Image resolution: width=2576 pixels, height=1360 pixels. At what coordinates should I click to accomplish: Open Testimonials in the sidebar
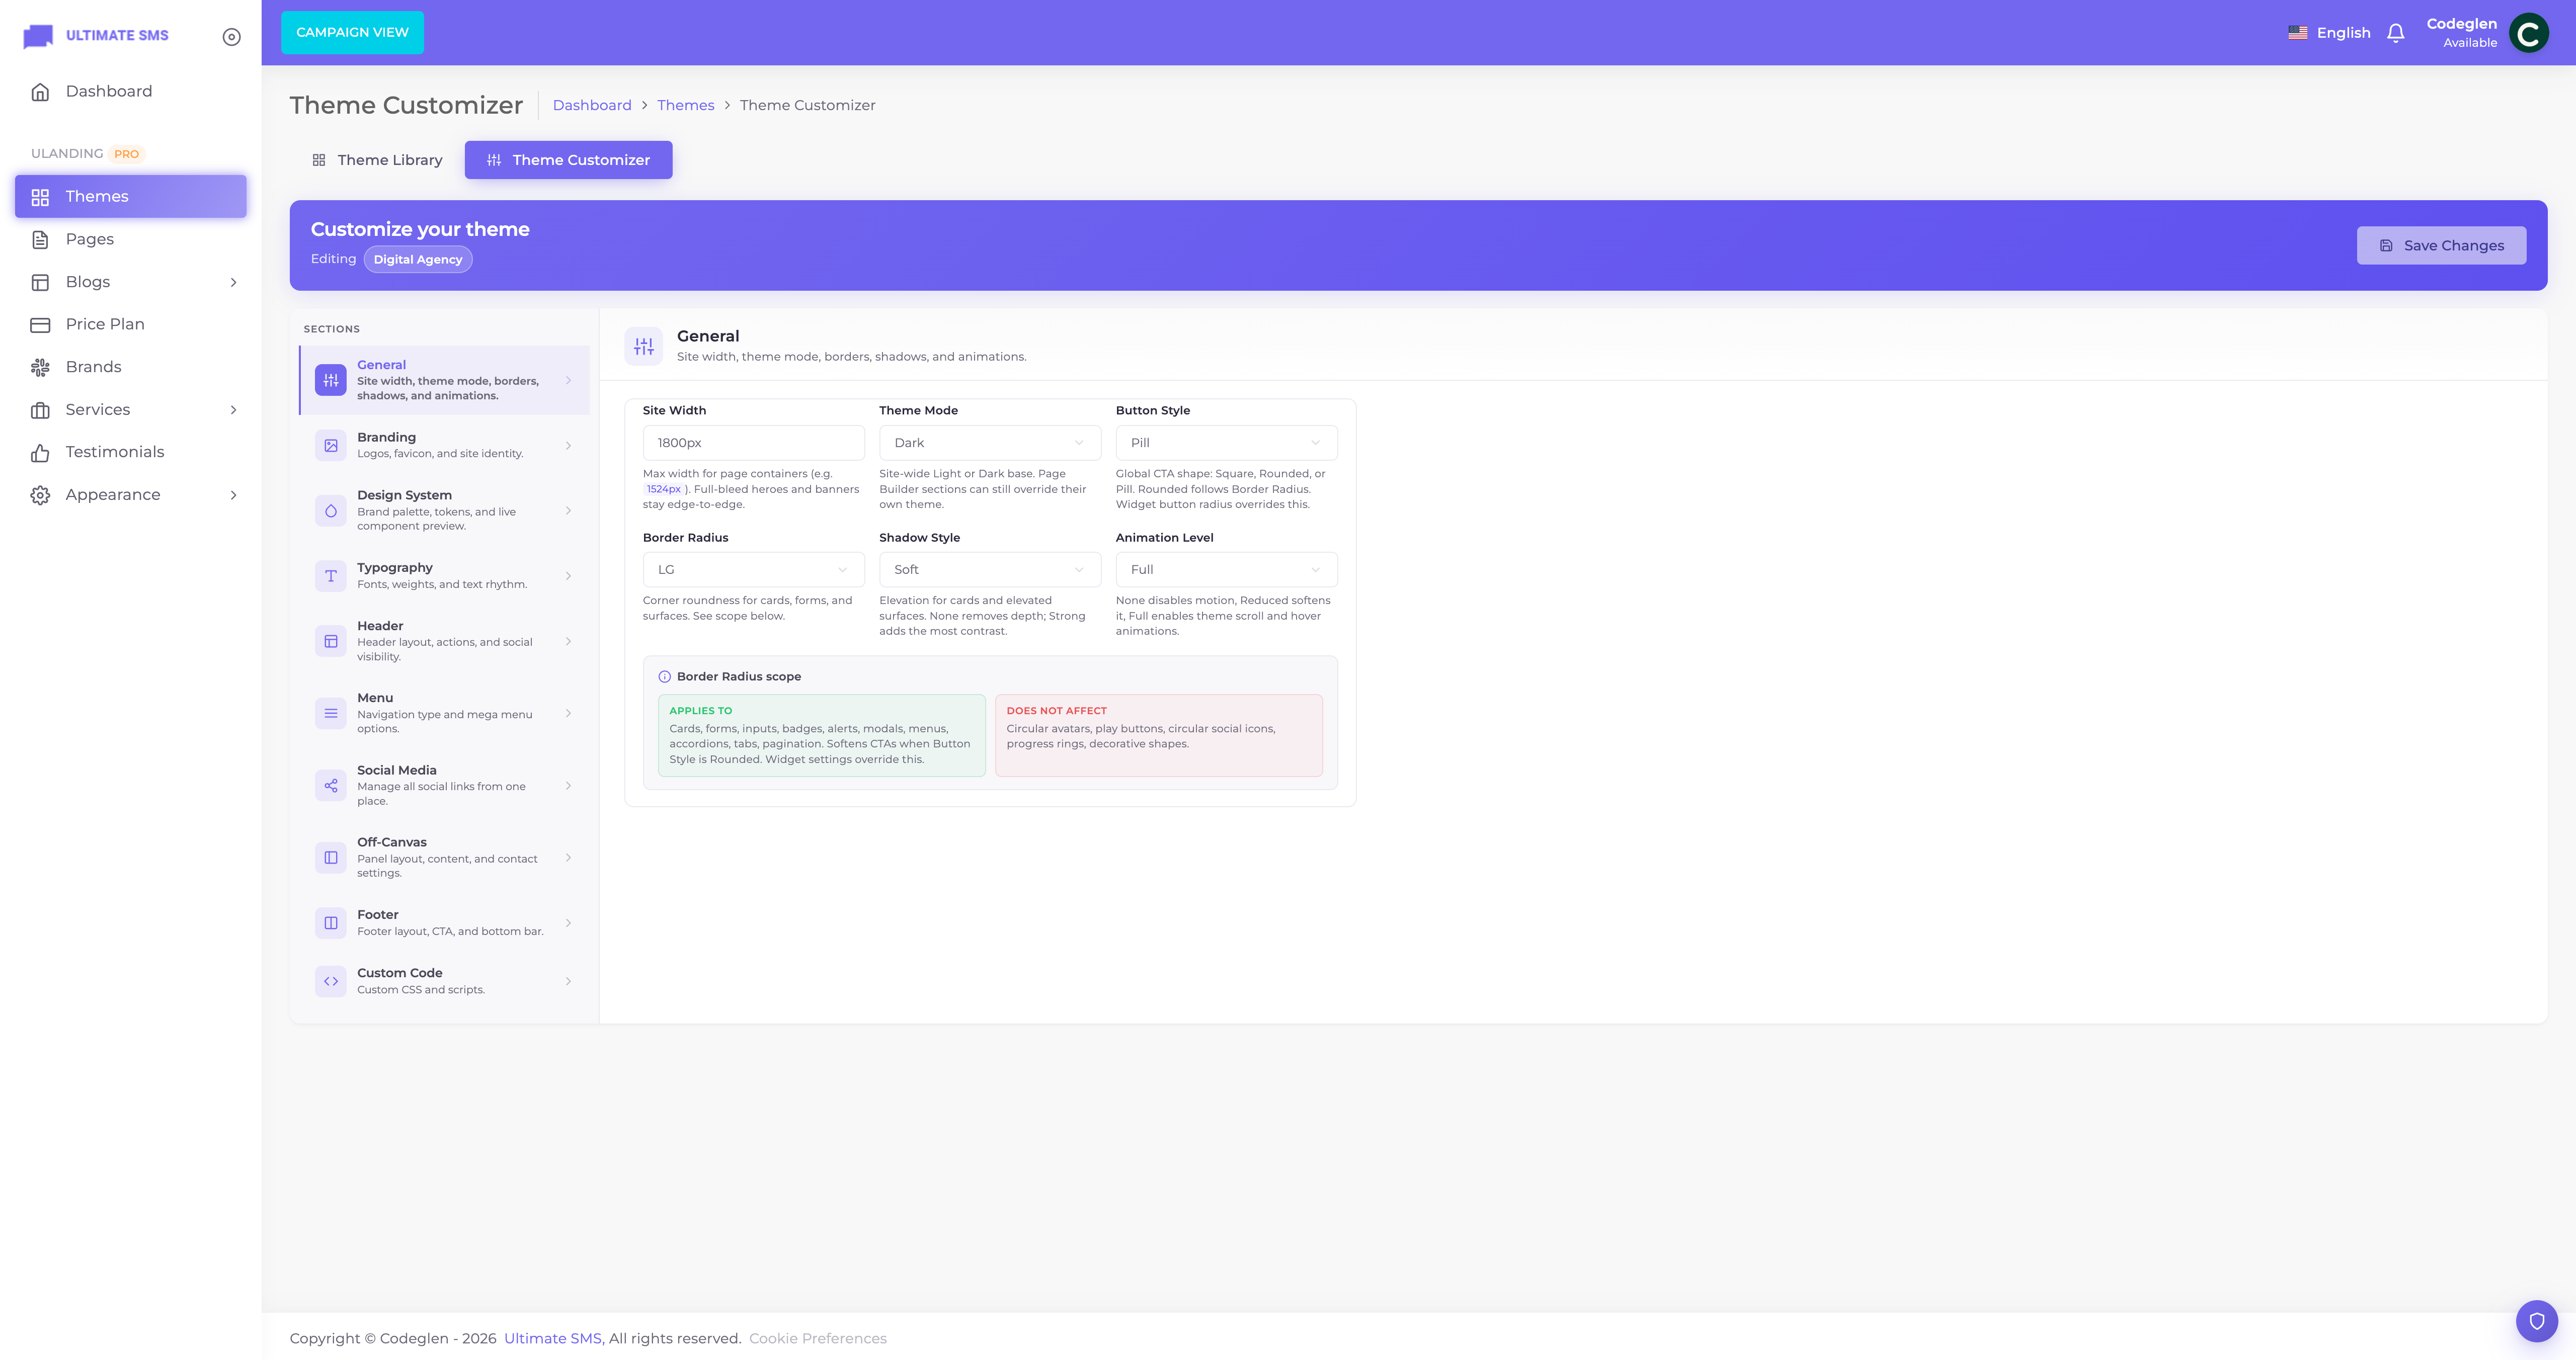click(x=131, y=453)
